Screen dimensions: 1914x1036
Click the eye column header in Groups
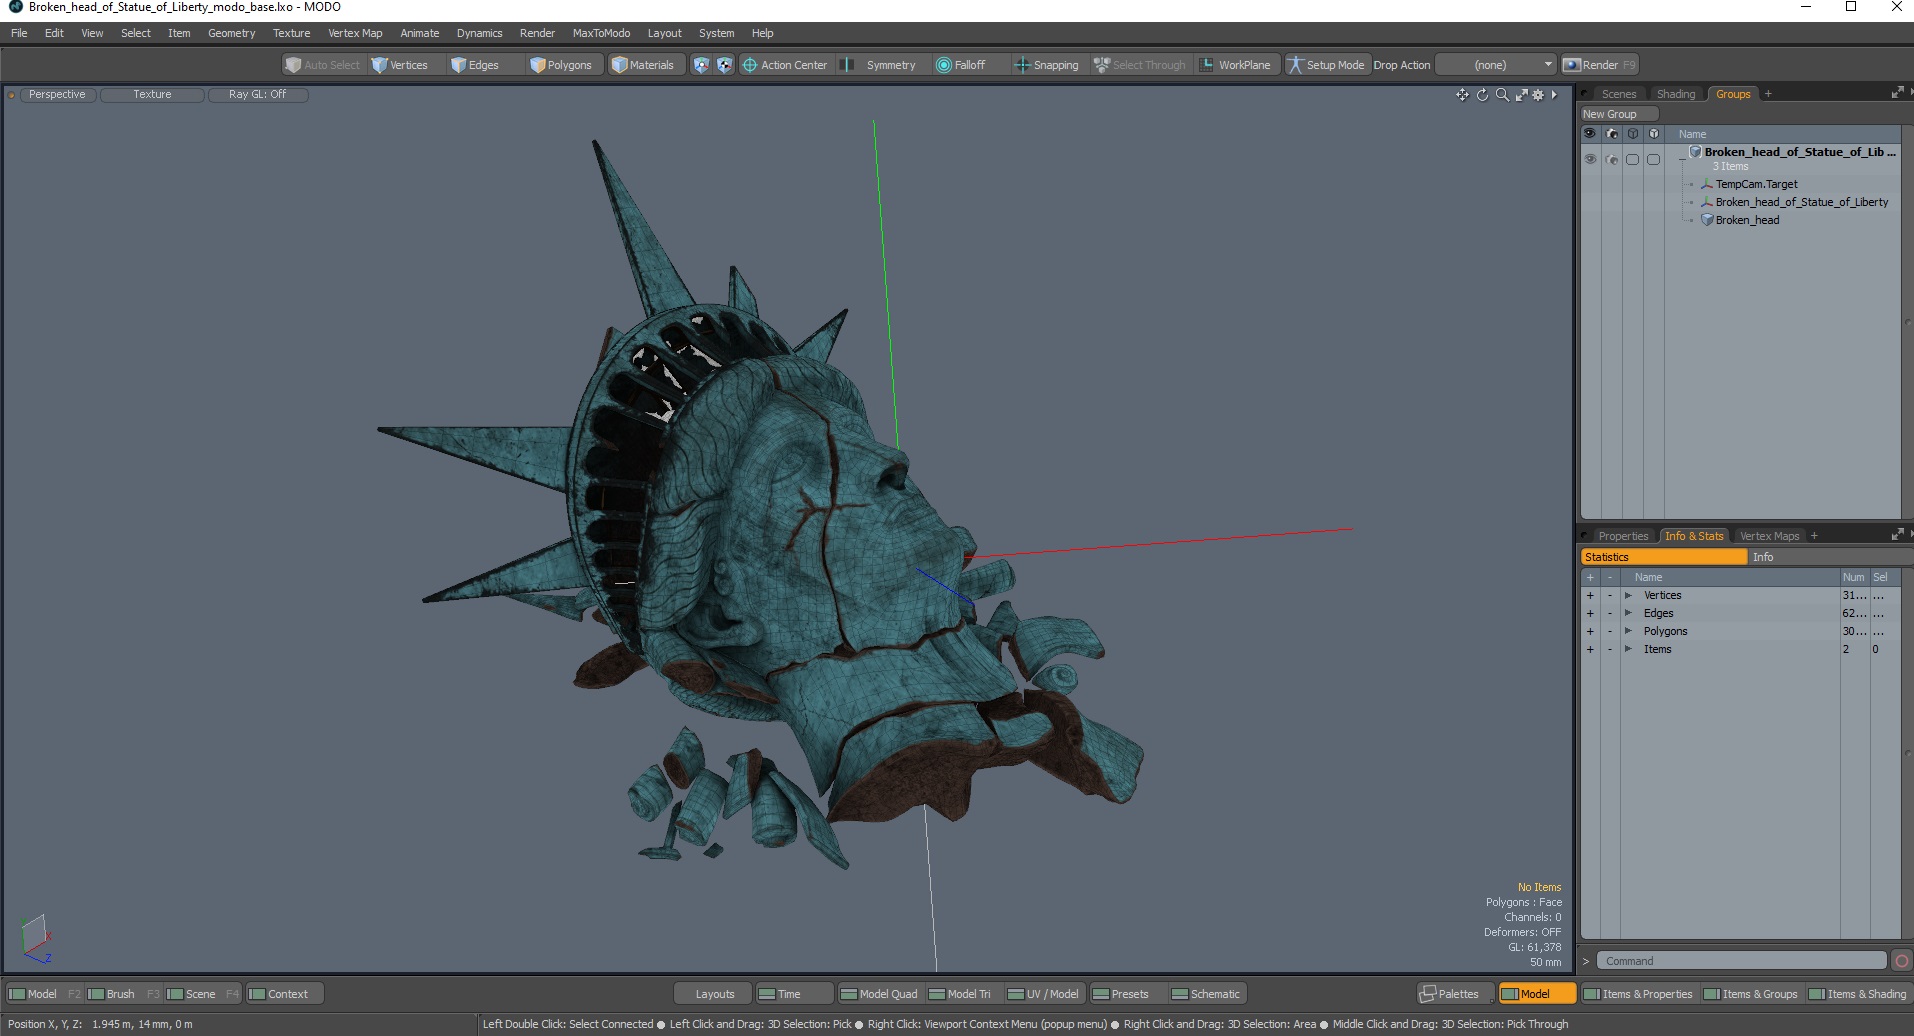click(1590, 133)
